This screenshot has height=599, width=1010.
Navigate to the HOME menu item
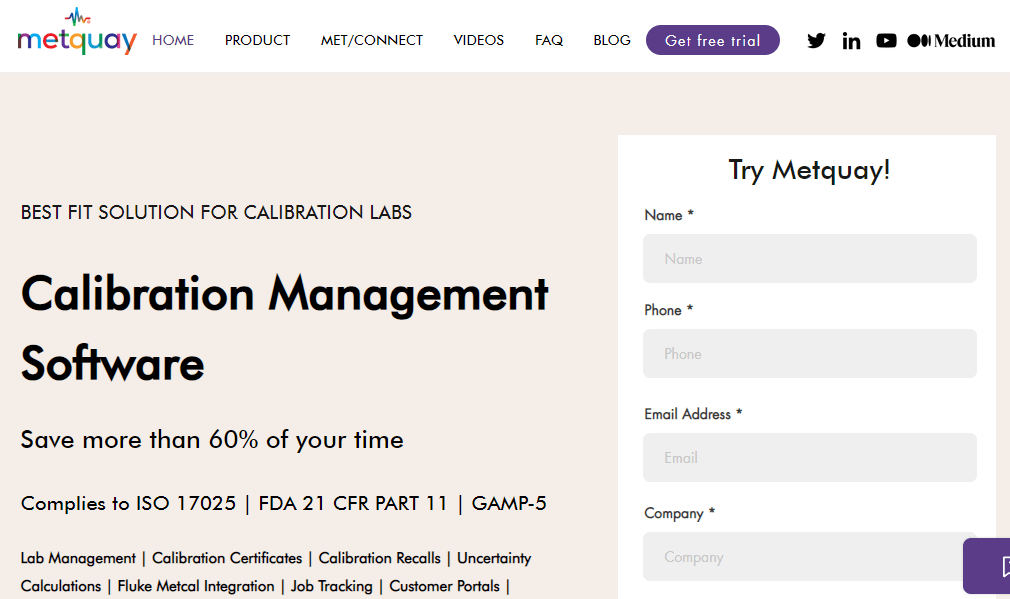coord(173,40)
